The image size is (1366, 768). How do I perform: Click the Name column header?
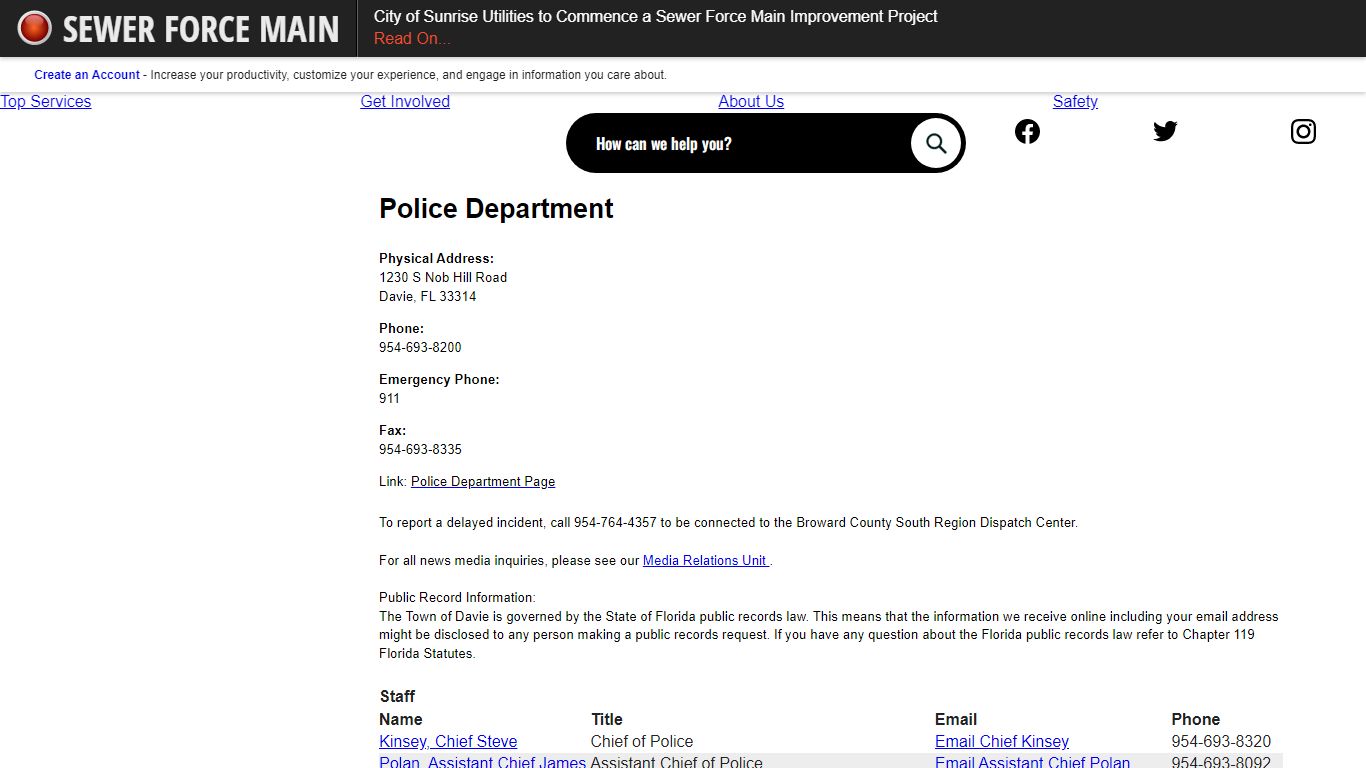click(400, 719)
